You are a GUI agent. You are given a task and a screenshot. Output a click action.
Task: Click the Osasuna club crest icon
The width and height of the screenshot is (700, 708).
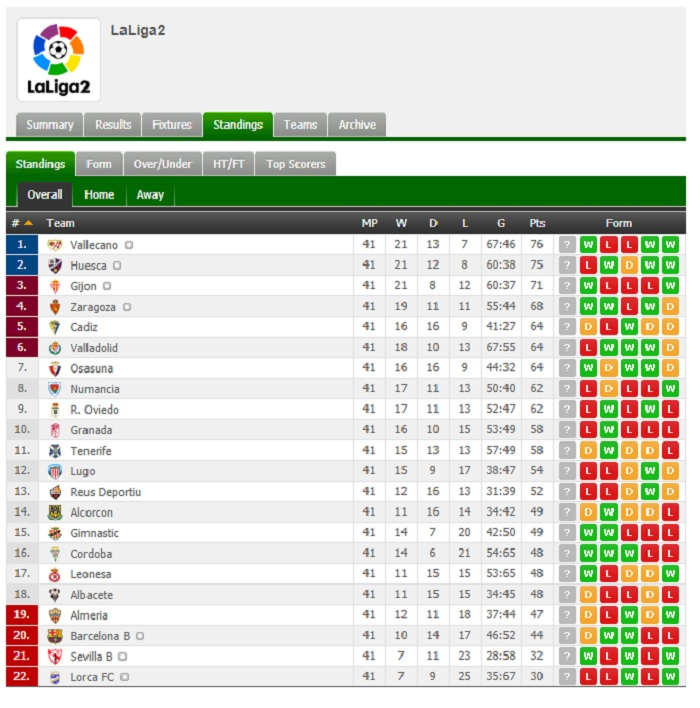55,368
